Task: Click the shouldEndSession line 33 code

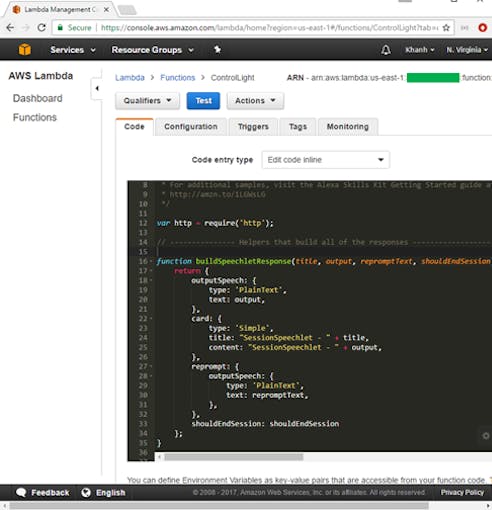Action: click(265, 424)
